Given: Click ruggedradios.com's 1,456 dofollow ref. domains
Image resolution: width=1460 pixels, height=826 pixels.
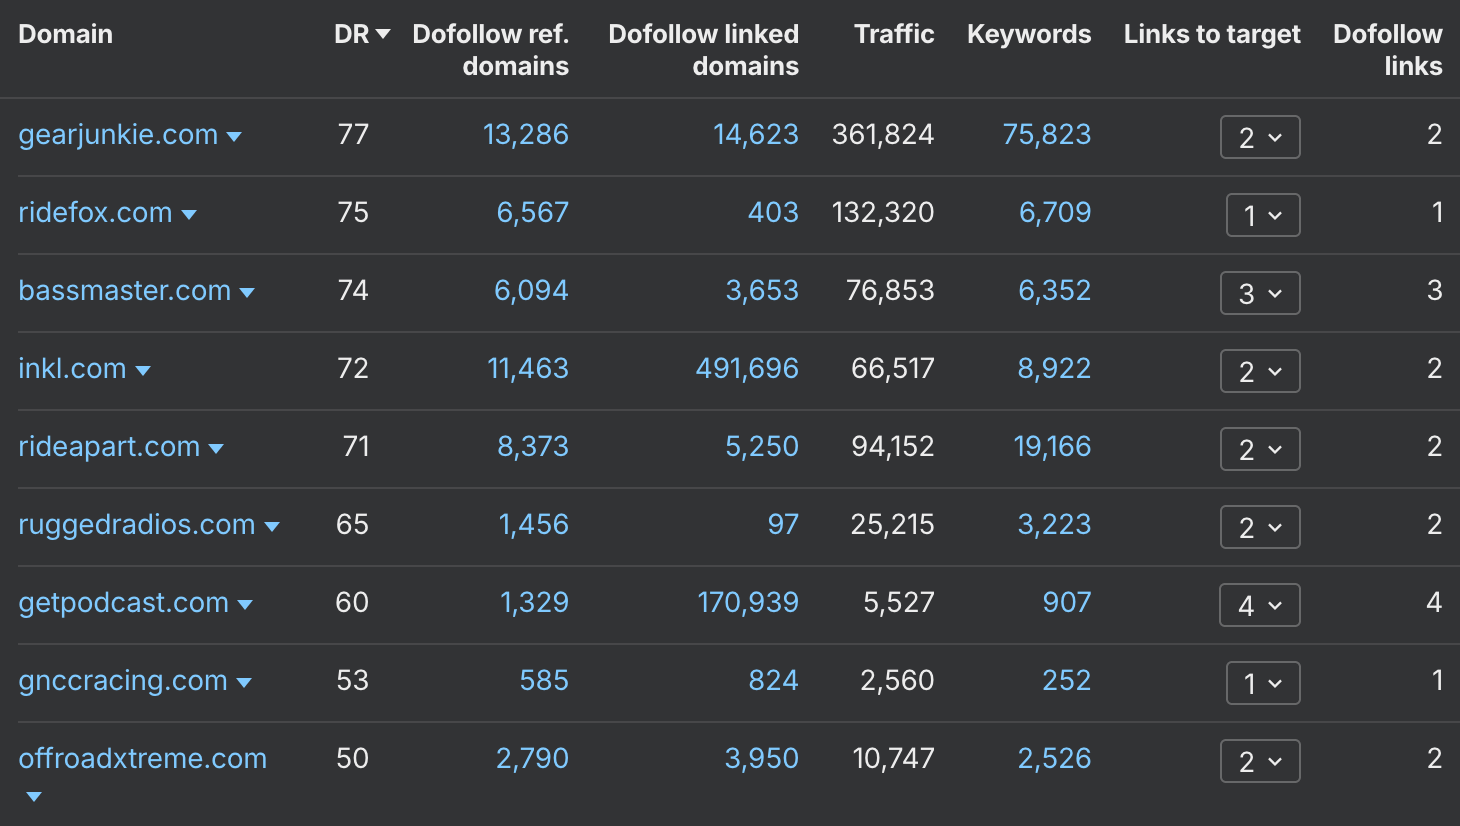Looking at the screenshot, I should pos(534,525).
